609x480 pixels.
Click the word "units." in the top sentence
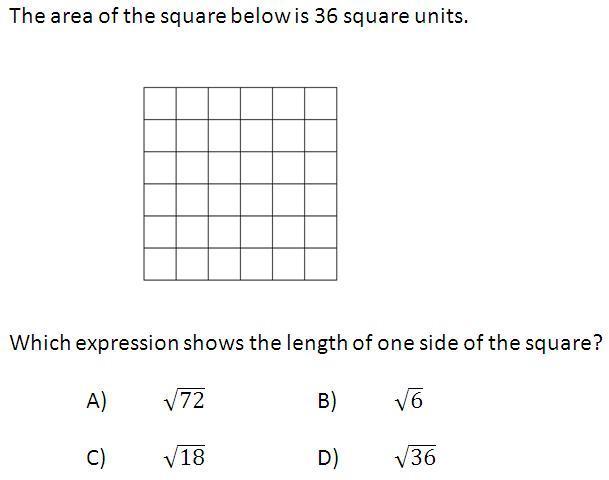pyautogui.click(x=440, y=17)
